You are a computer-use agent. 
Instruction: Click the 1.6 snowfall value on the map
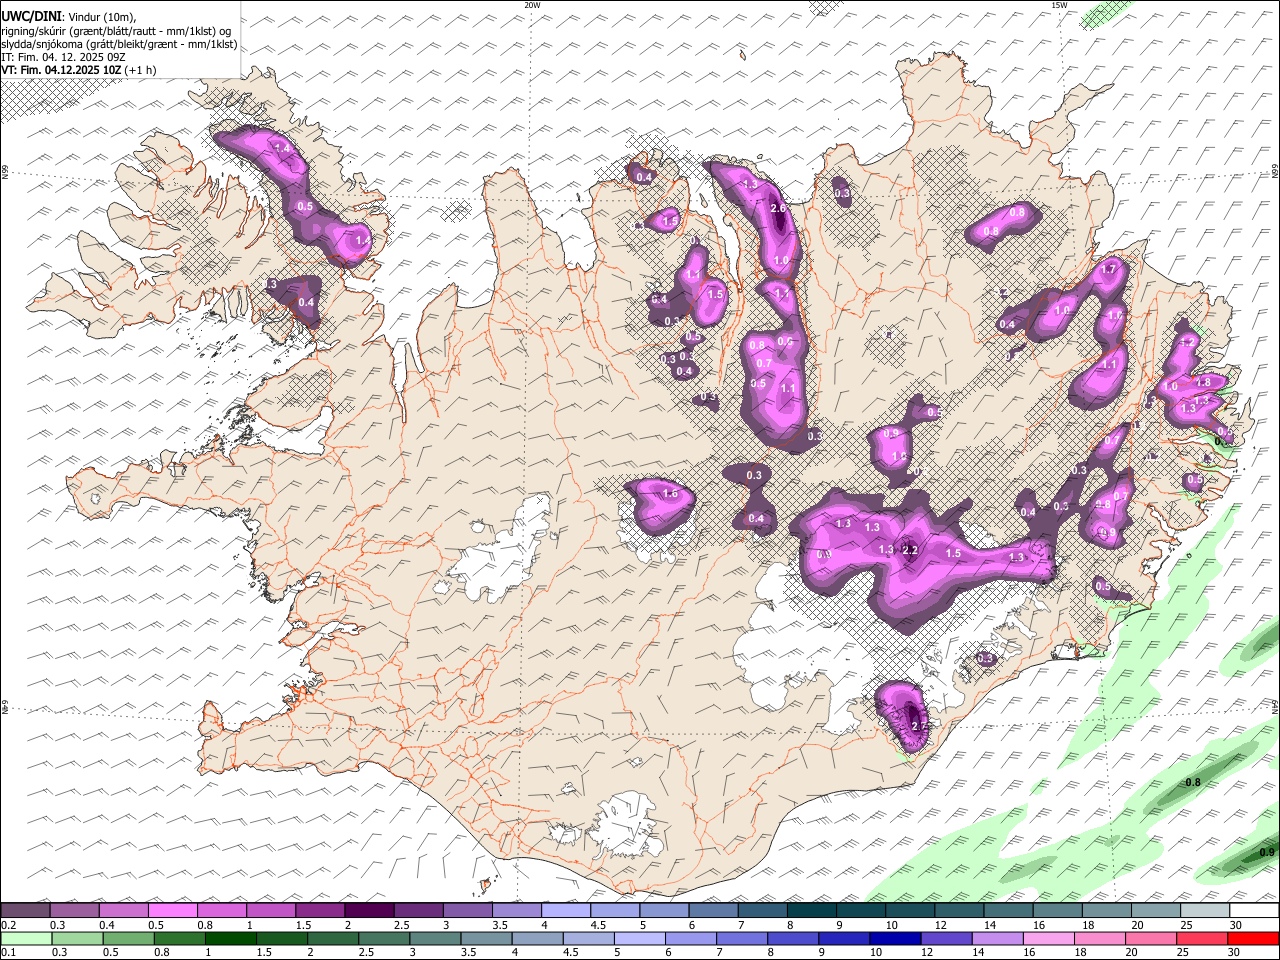(670, 493)
